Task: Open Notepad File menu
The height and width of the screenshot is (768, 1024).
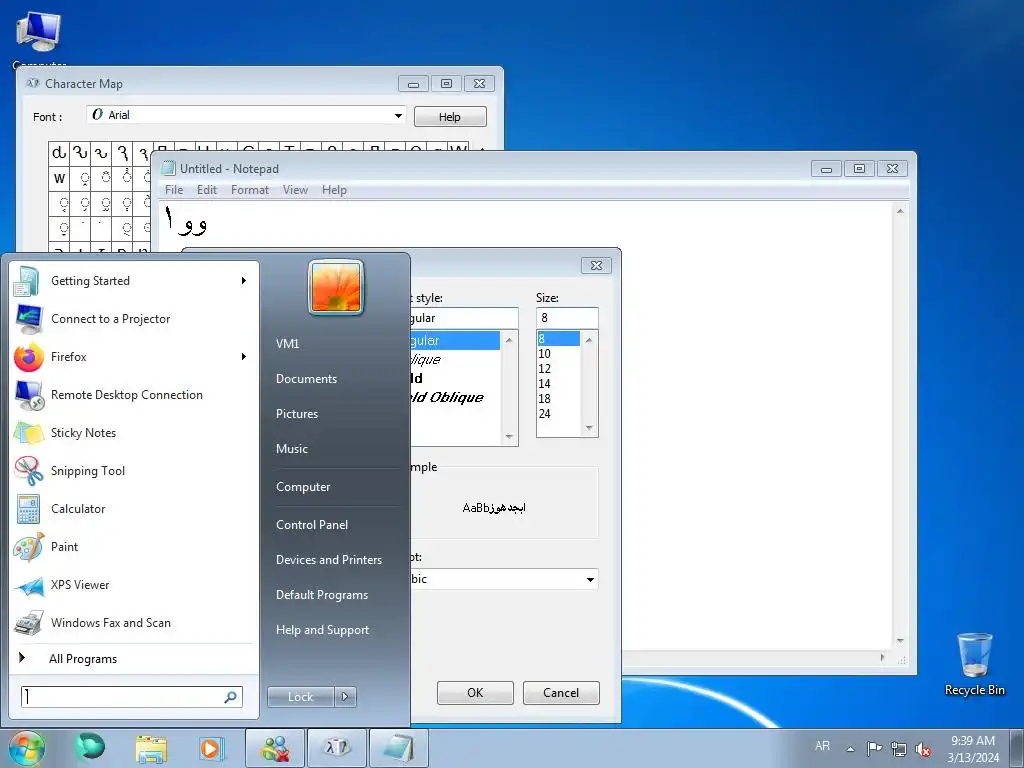Action: click(x=174, y=190)
